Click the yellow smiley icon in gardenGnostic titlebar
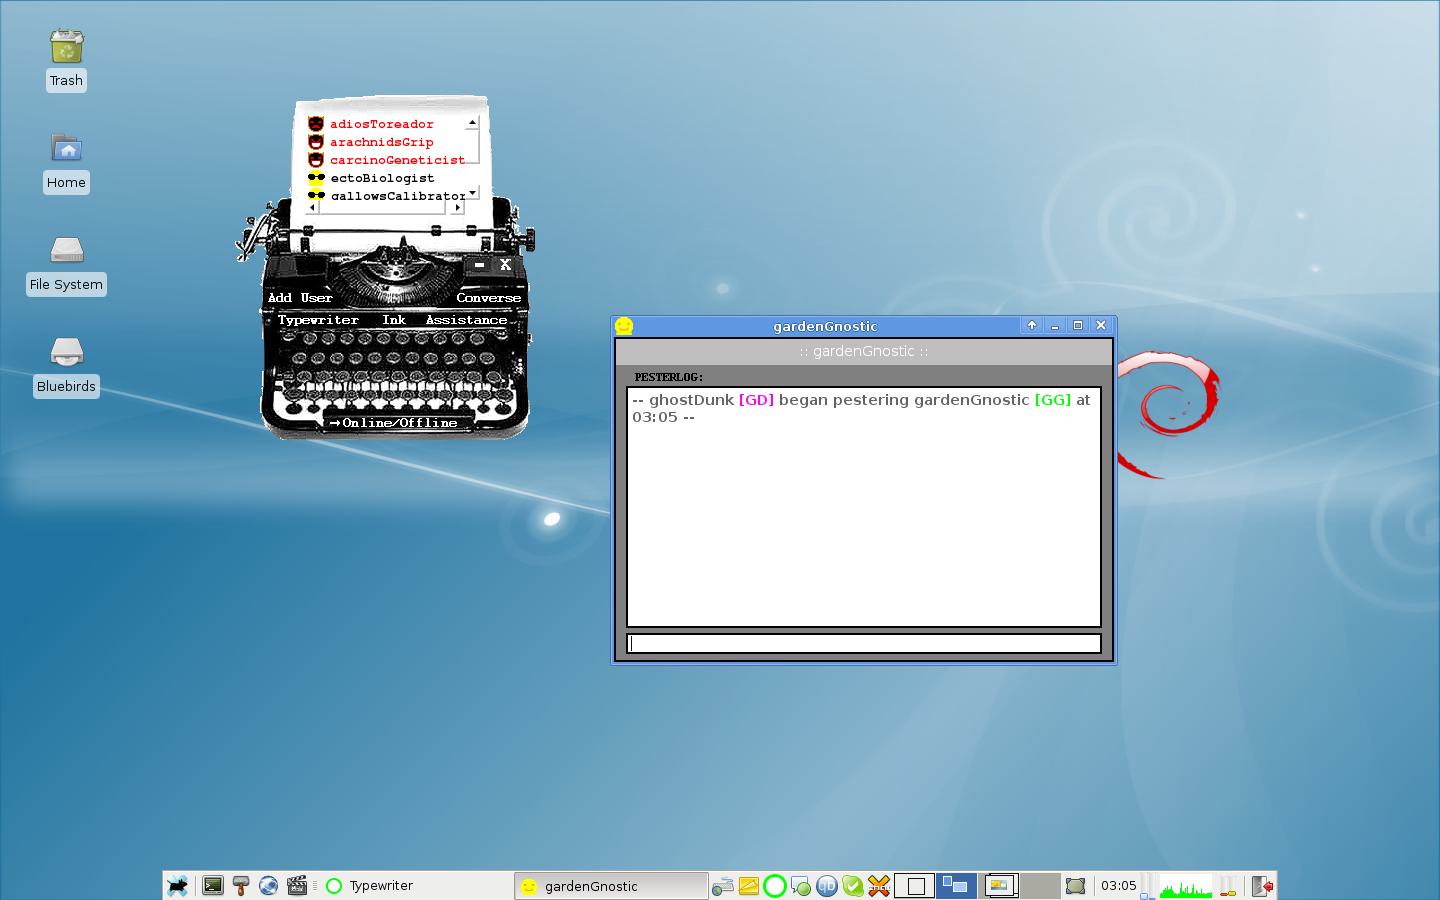This screenshot has height=900, width=1440. click(x=624, y=326)
